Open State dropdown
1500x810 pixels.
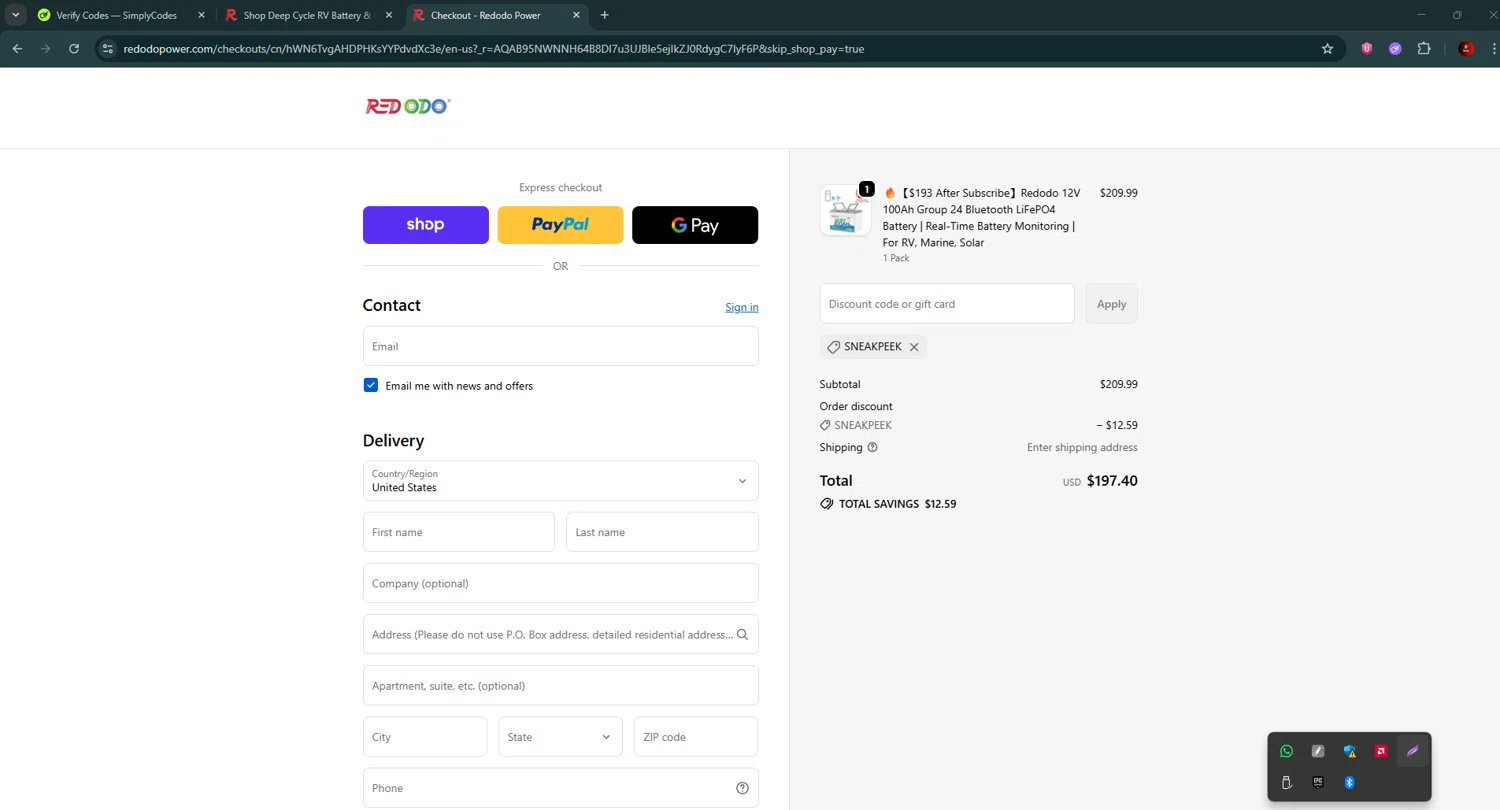click(x=560, y=737)
